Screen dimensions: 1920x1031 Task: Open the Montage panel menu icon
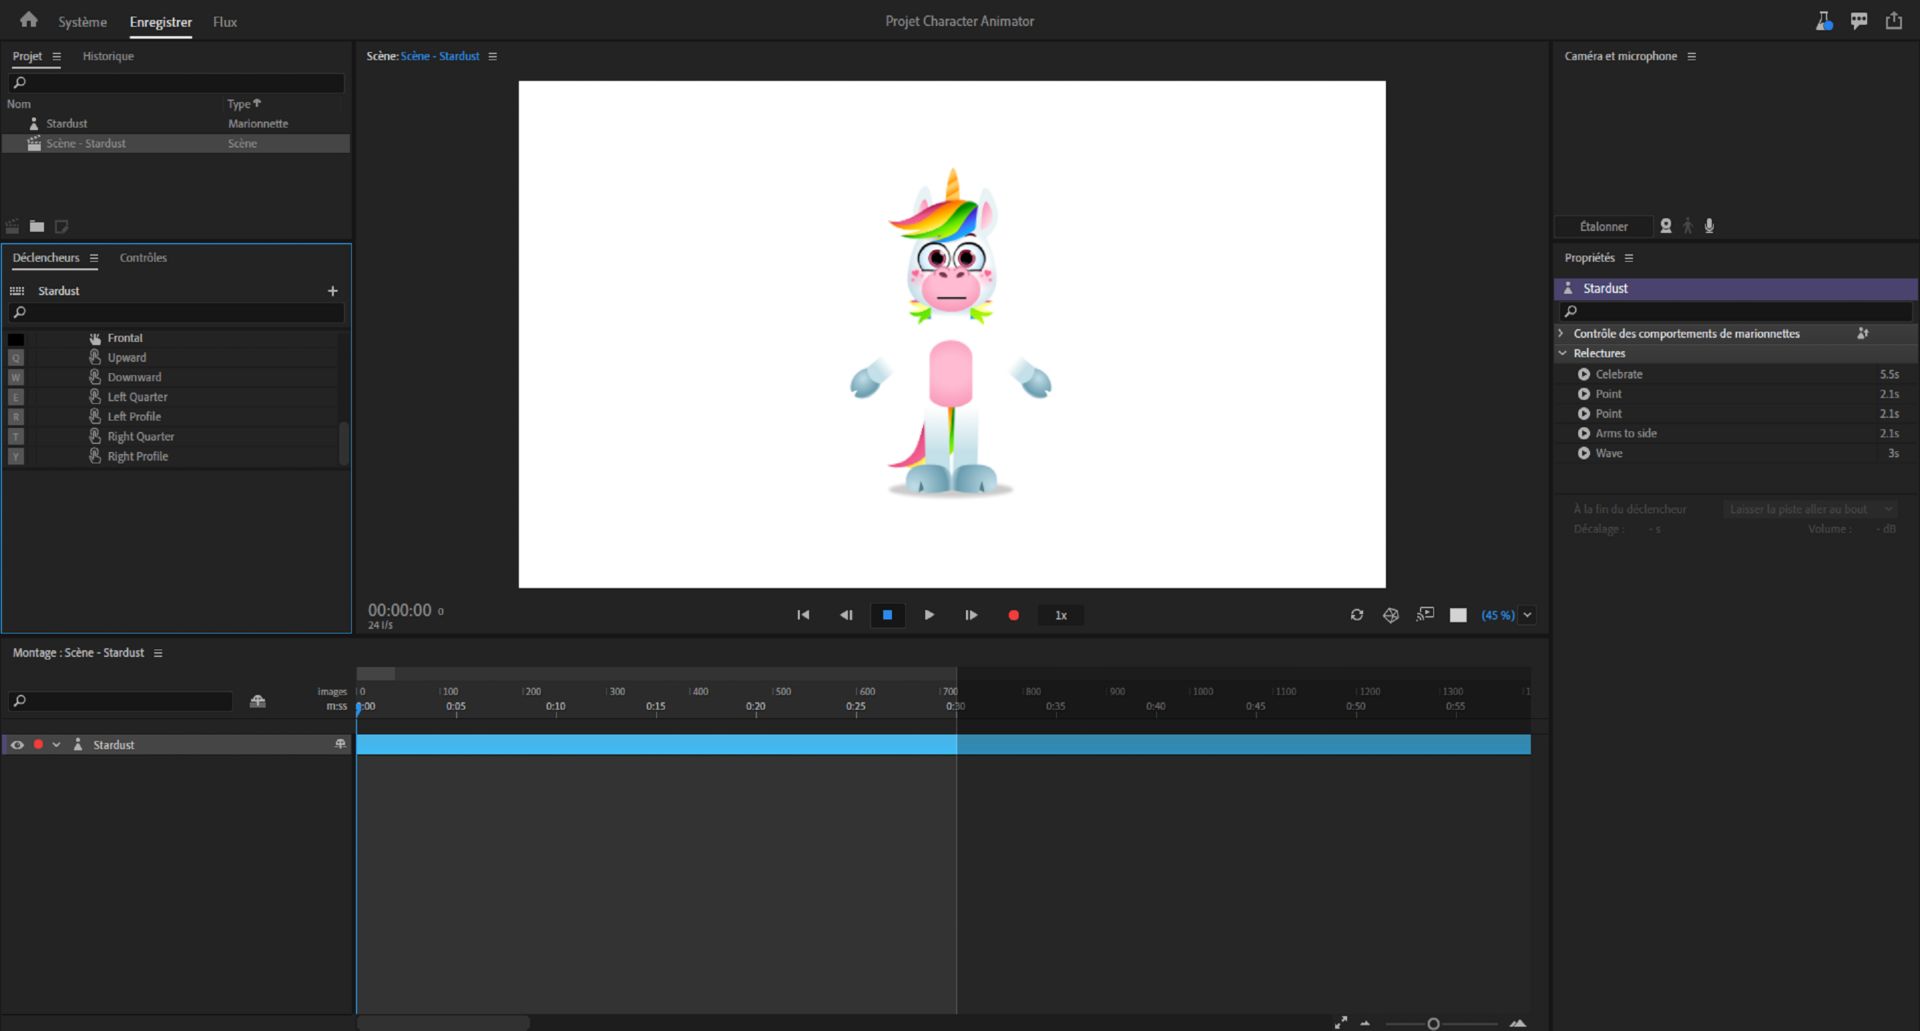coord(158,653)
